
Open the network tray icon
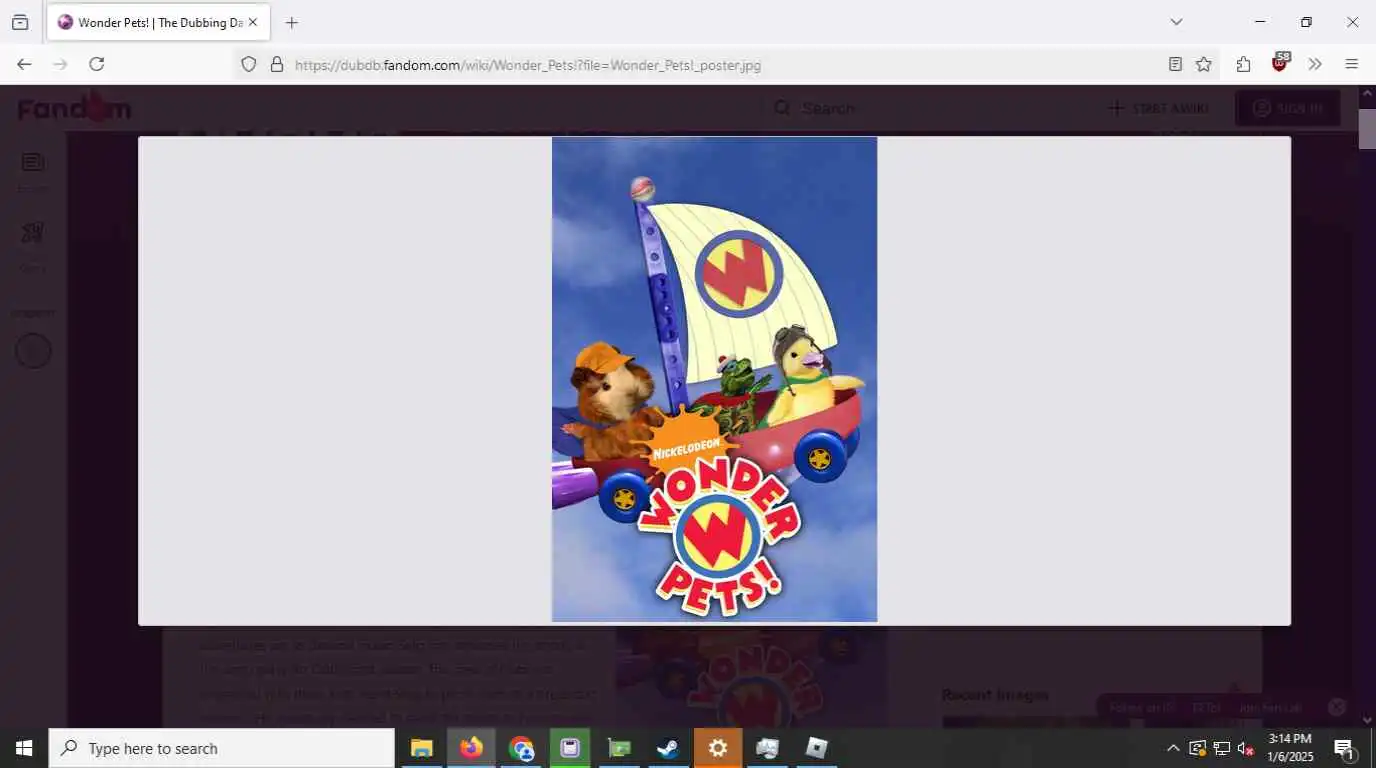pos(1221,748)
